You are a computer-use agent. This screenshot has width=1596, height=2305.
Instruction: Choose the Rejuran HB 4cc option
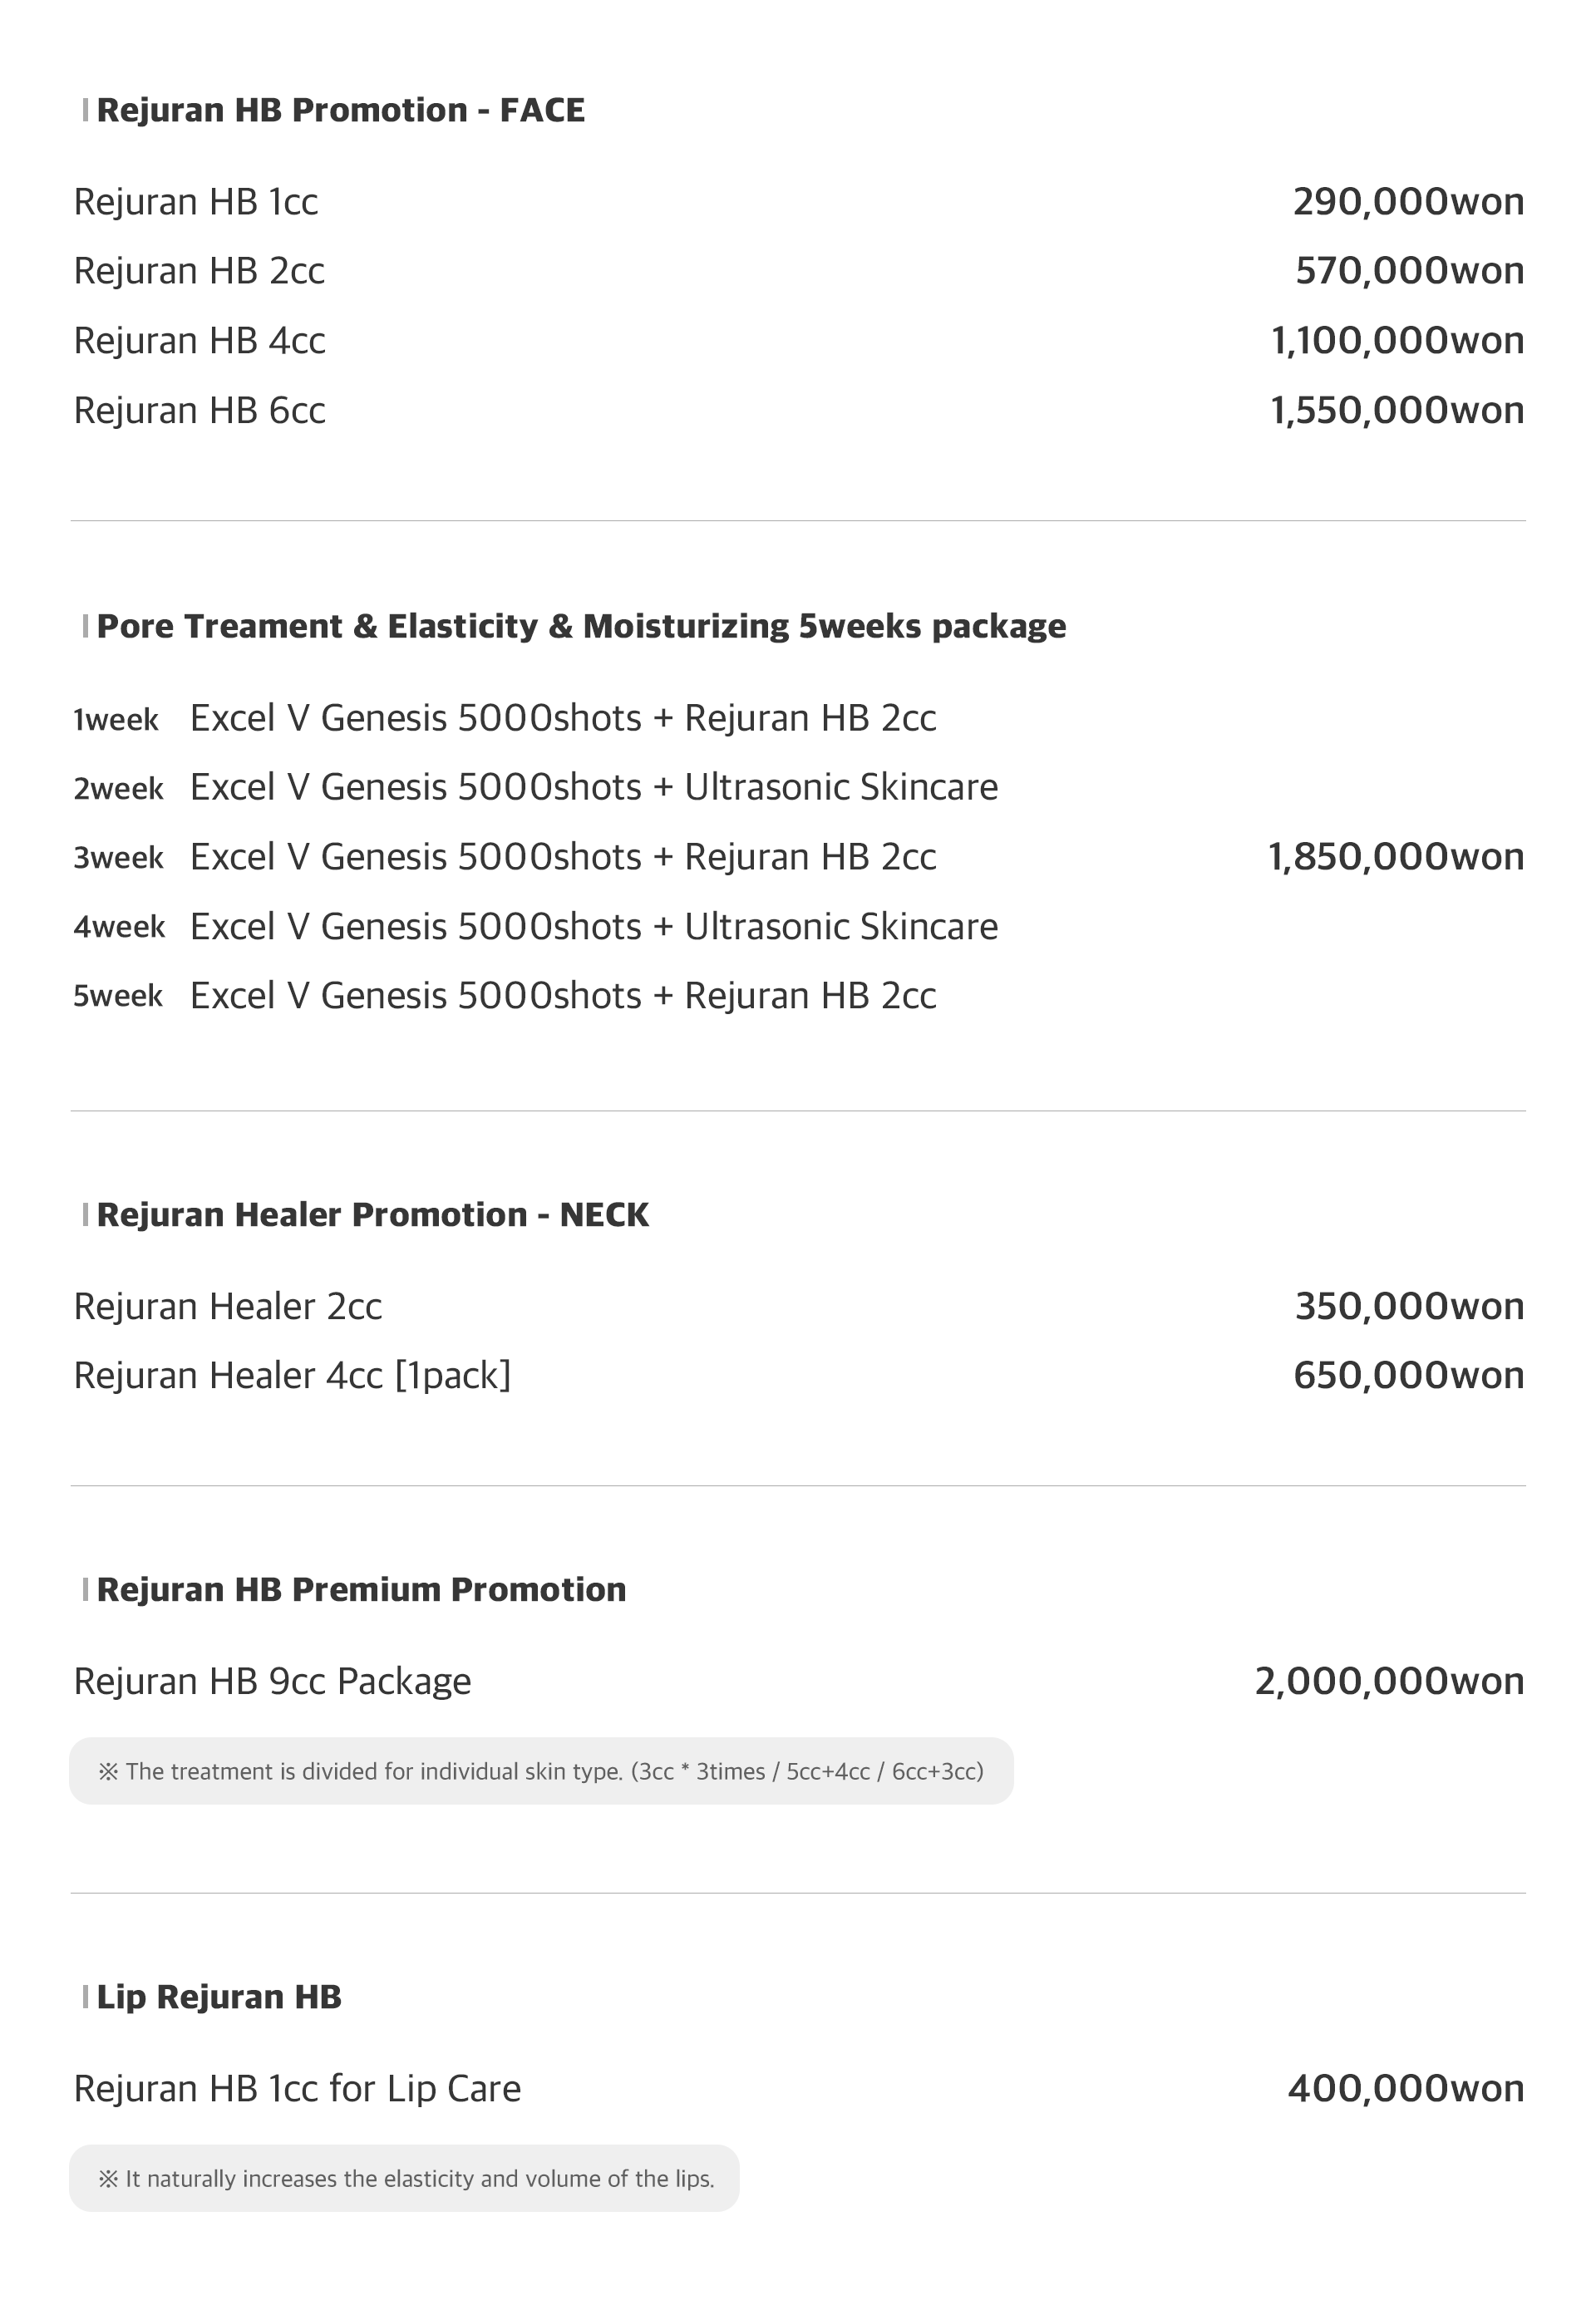pyautogui.click(x=200, y=341)
